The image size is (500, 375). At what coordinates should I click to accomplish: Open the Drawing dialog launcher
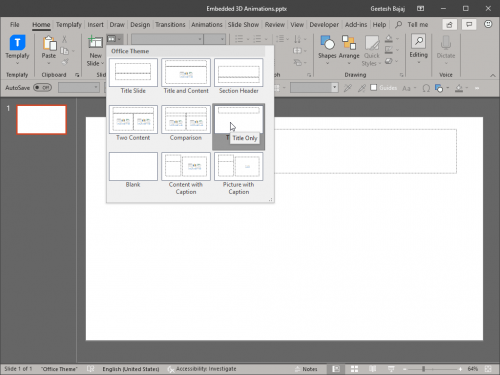pos(402,75)
